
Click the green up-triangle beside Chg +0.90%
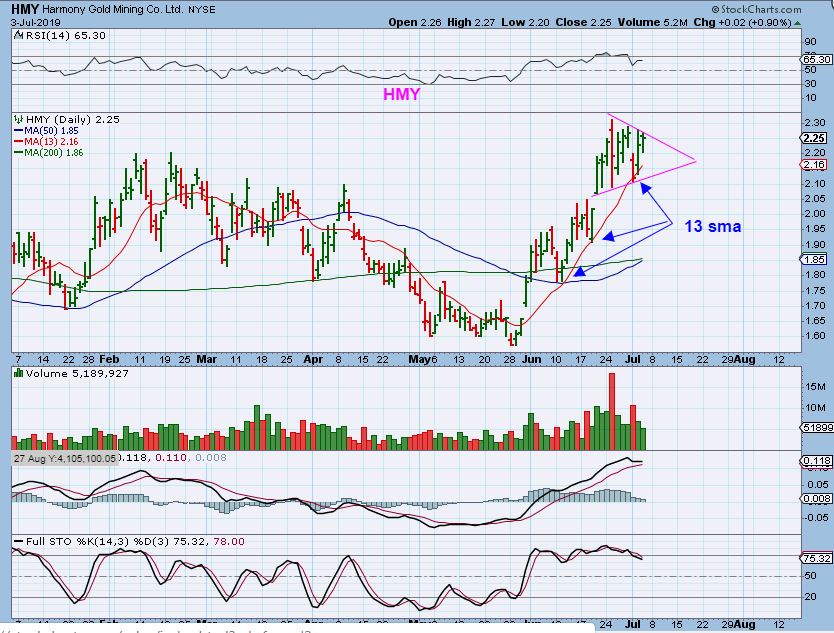tap(797, 23)
